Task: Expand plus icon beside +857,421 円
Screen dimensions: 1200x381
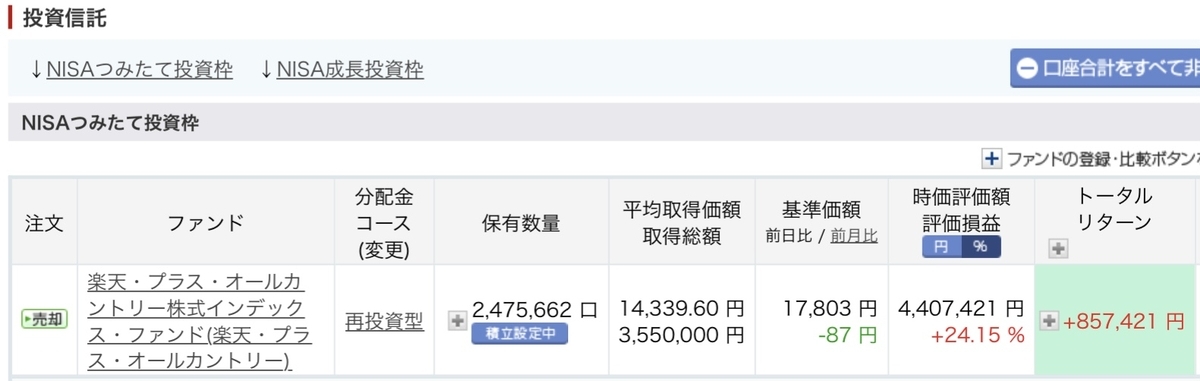Action: pyautogui.click(x=1050, y=321)
